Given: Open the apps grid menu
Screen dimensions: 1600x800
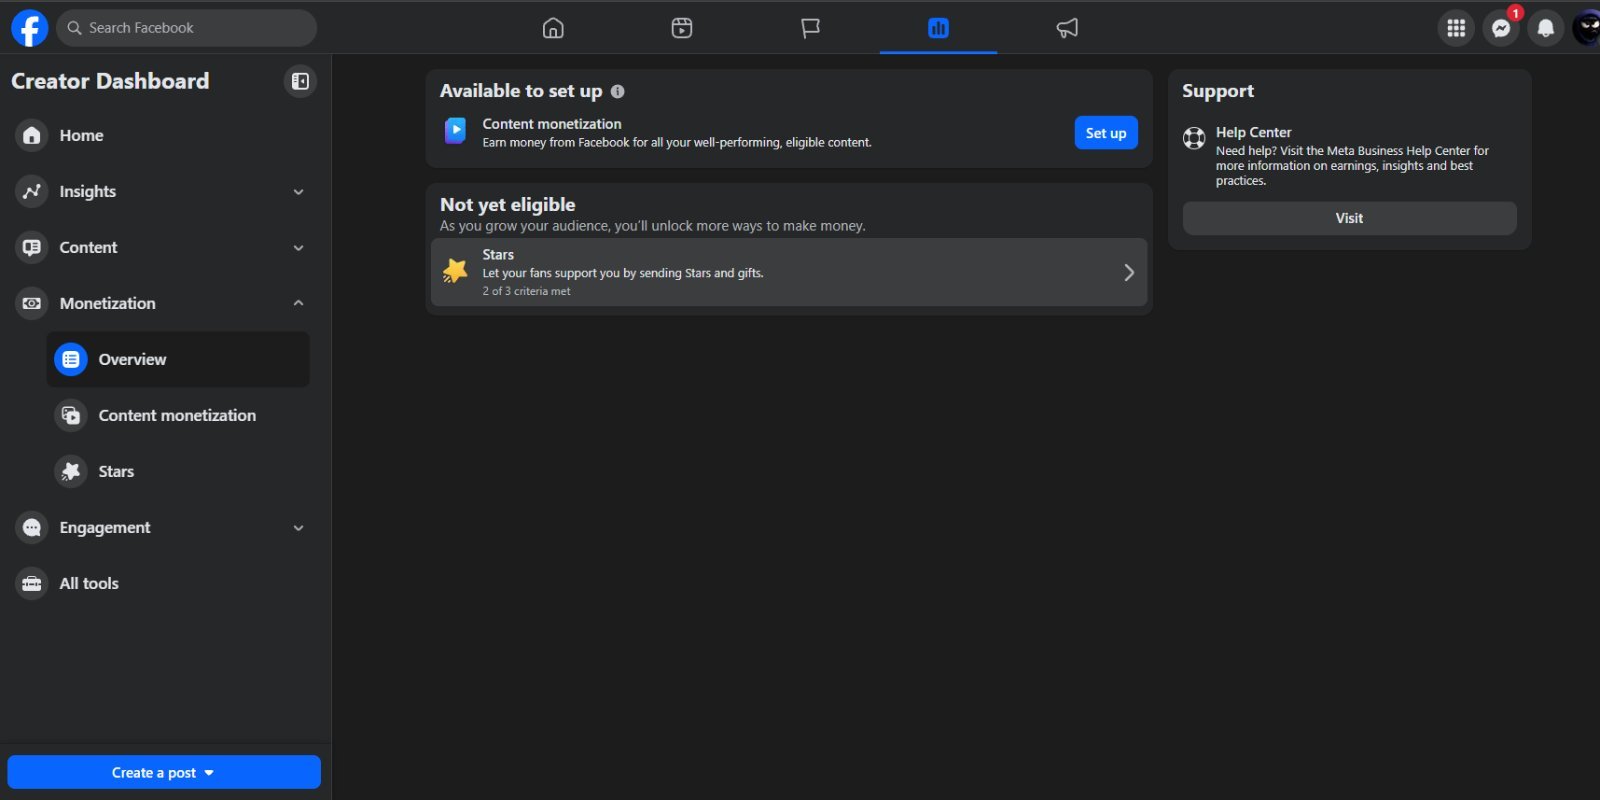Looking at the screenshot, I should coord(1456,28).
